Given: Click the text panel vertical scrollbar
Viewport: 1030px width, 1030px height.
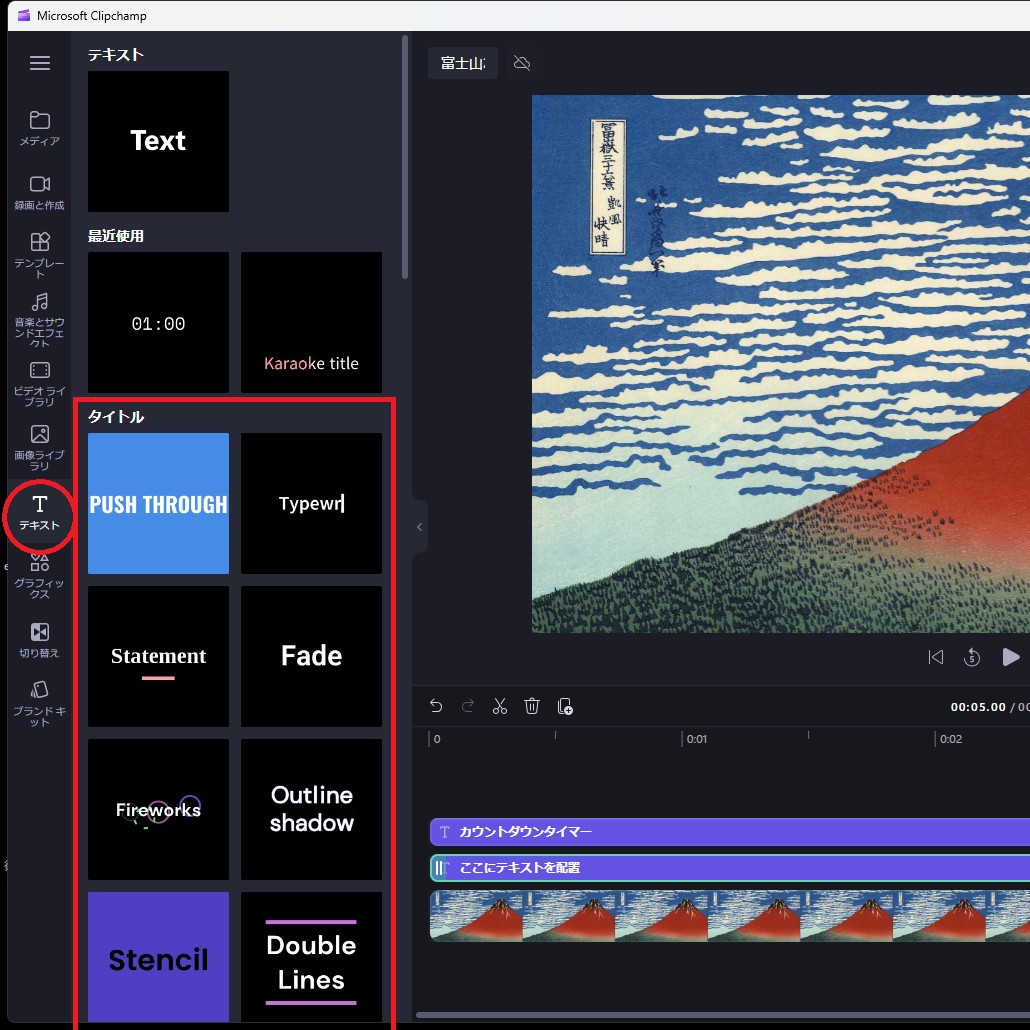Looking at the screenshot, I should point(405,158).
